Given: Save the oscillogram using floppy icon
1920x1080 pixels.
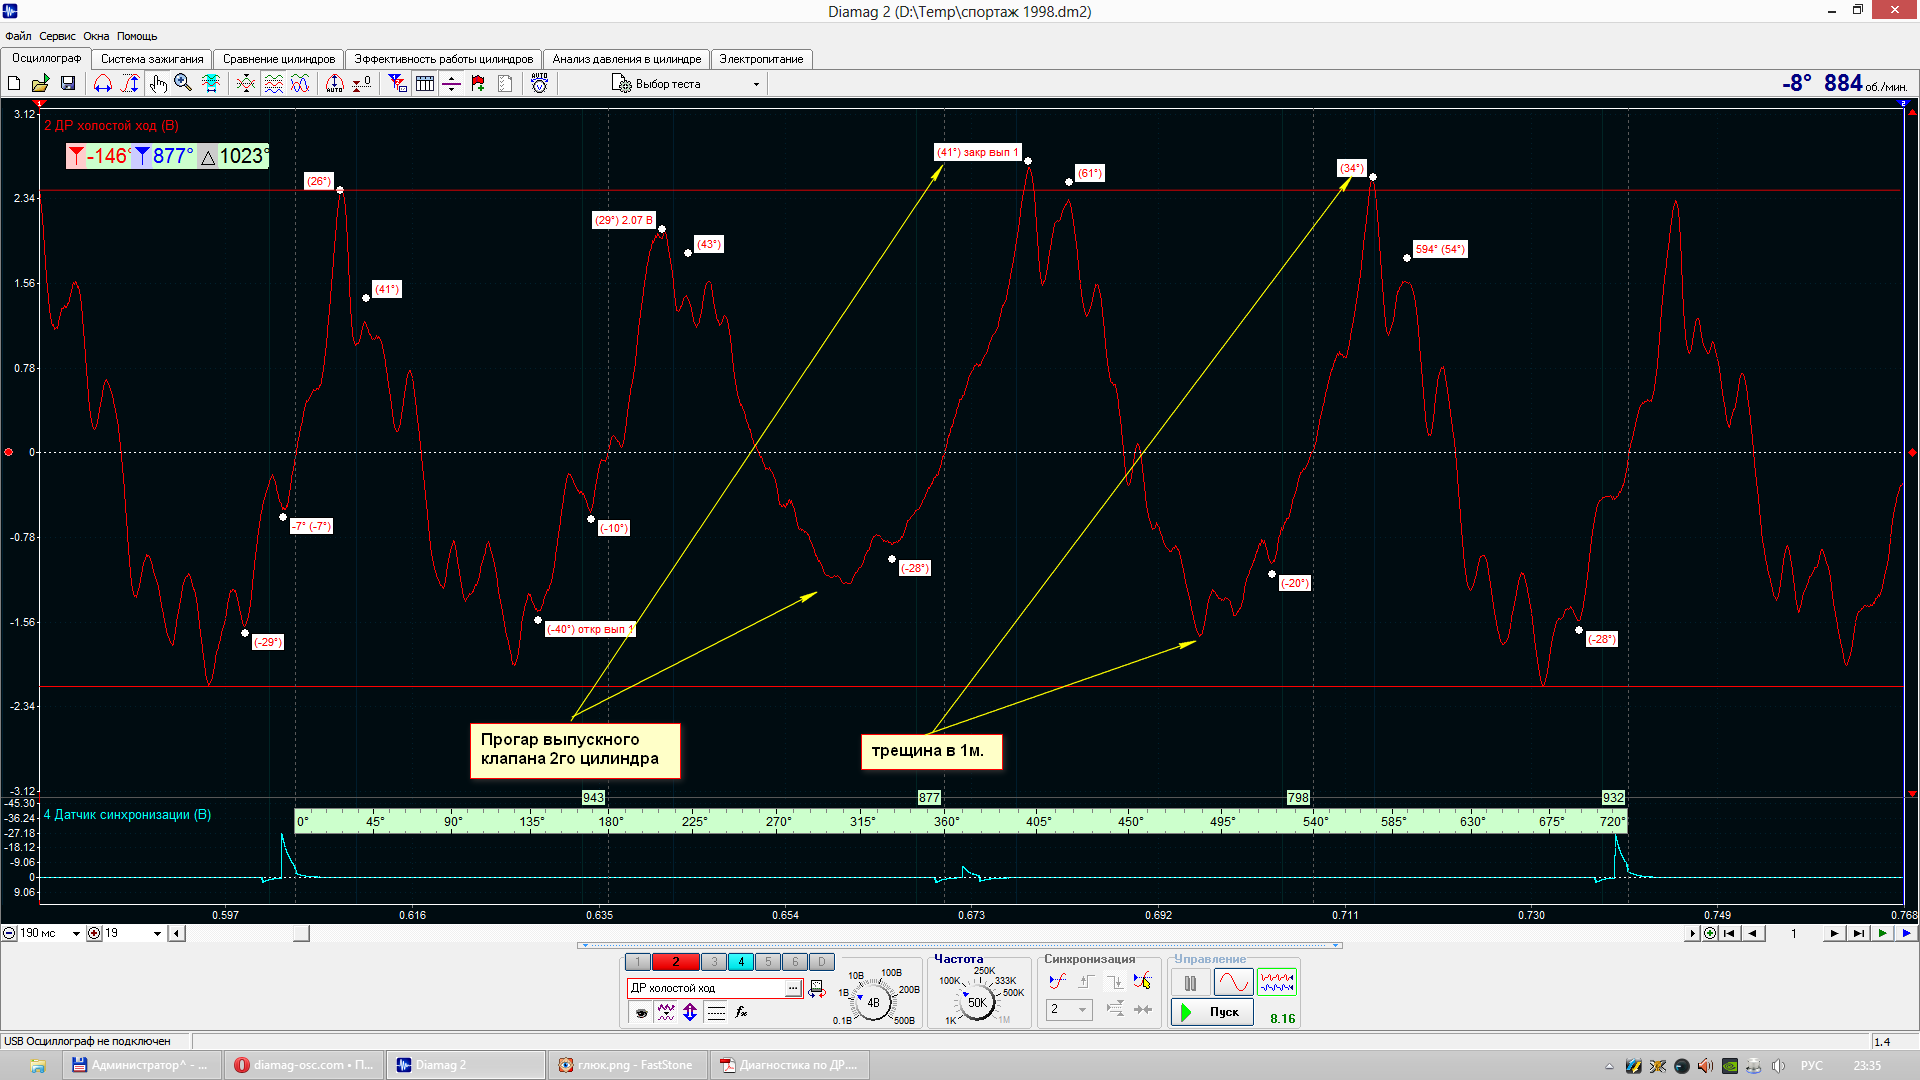Looking at the screenshot, I should pyautogui.click(x=68, y=84).
